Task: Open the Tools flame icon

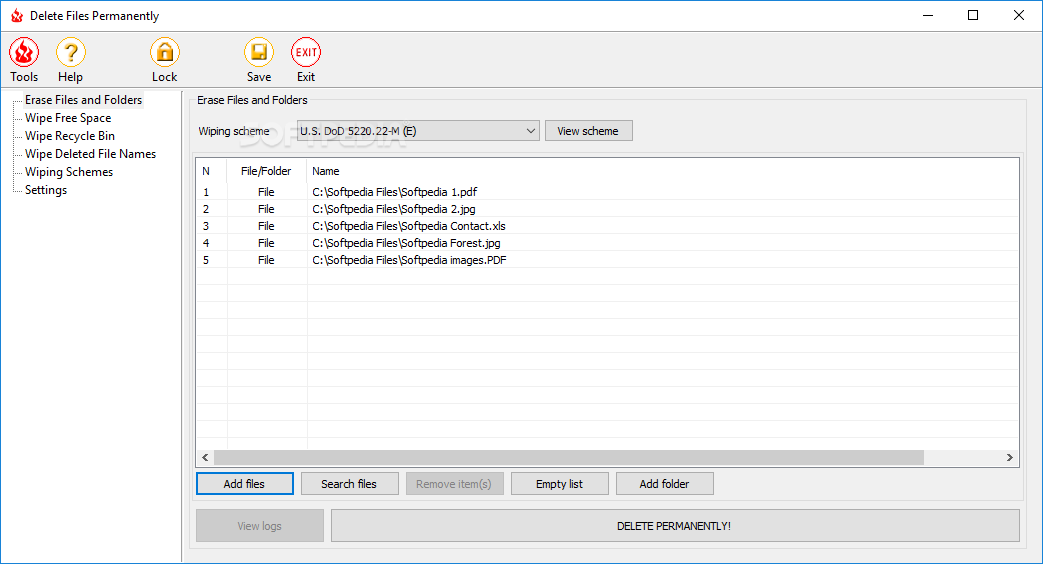Action: (x=24, y=53)
